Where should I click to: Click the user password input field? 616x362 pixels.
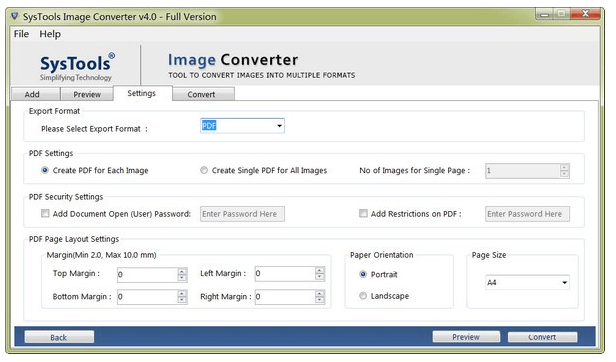242,214
